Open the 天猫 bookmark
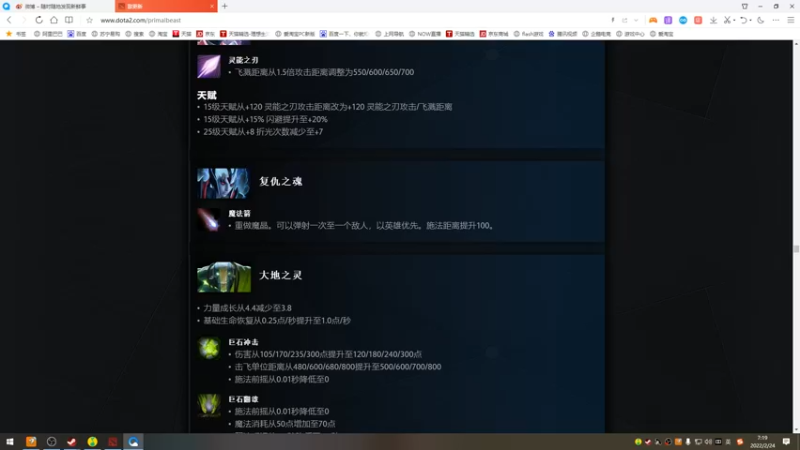Screen dimensions: 800x450 pyautogui.click(x=182, y=34)
